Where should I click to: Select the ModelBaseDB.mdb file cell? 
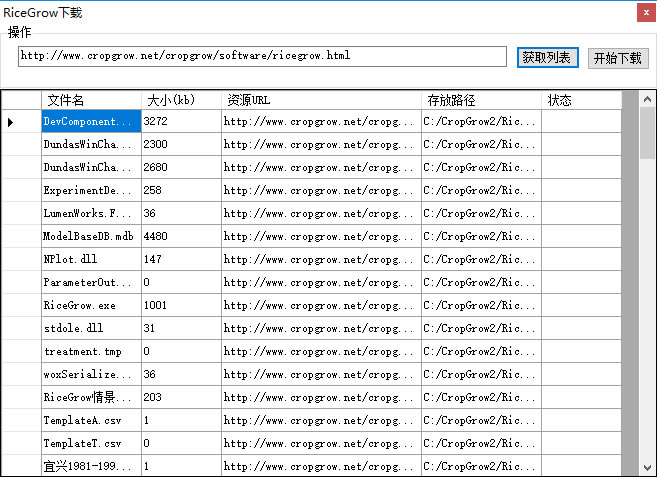91,236
